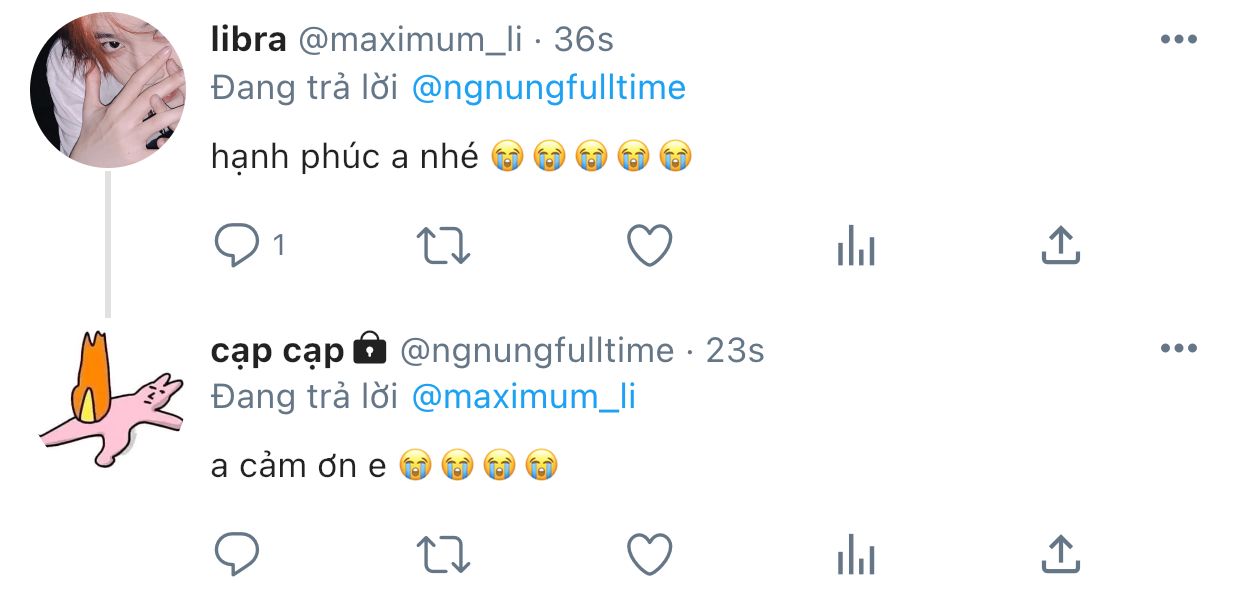Click the libra display name
1242x599 pixels.
coord(249,40)
